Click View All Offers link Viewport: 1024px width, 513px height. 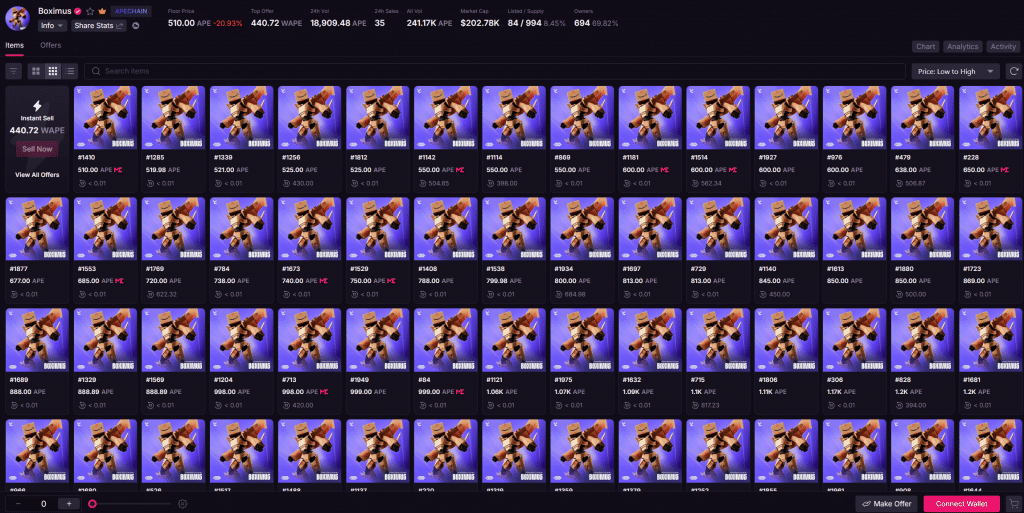click(37, 175)
